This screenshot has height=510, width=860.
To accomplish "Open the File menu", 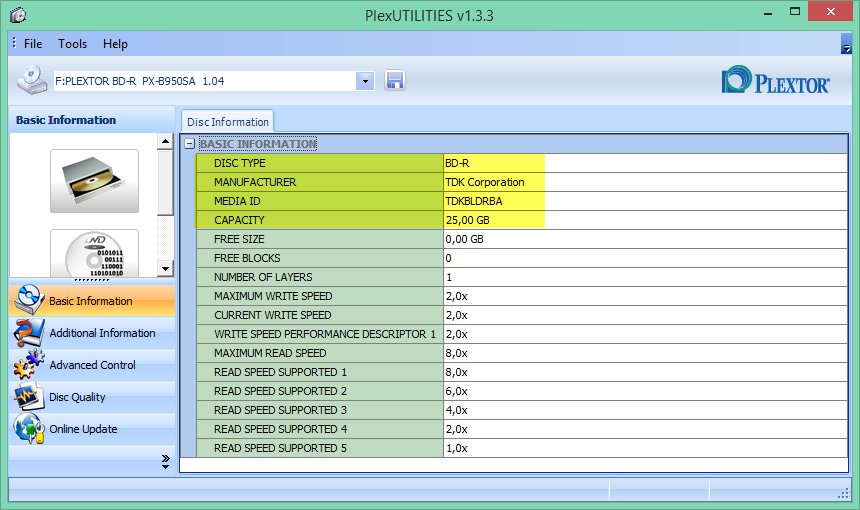I will click(33, 44).
